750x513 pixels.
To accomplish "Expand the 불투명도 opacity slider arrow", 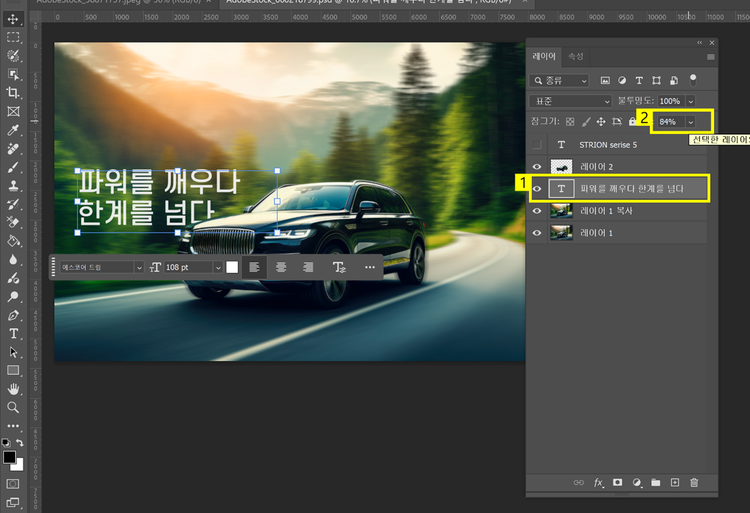I will pos(691,101).
